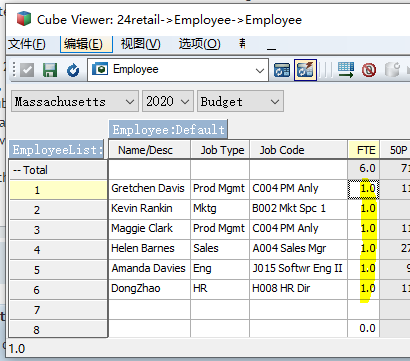Viewport: 410px width, 361px height.
Task: Click the Amanda Davies name cell
Action: click(x=149, y=269)
